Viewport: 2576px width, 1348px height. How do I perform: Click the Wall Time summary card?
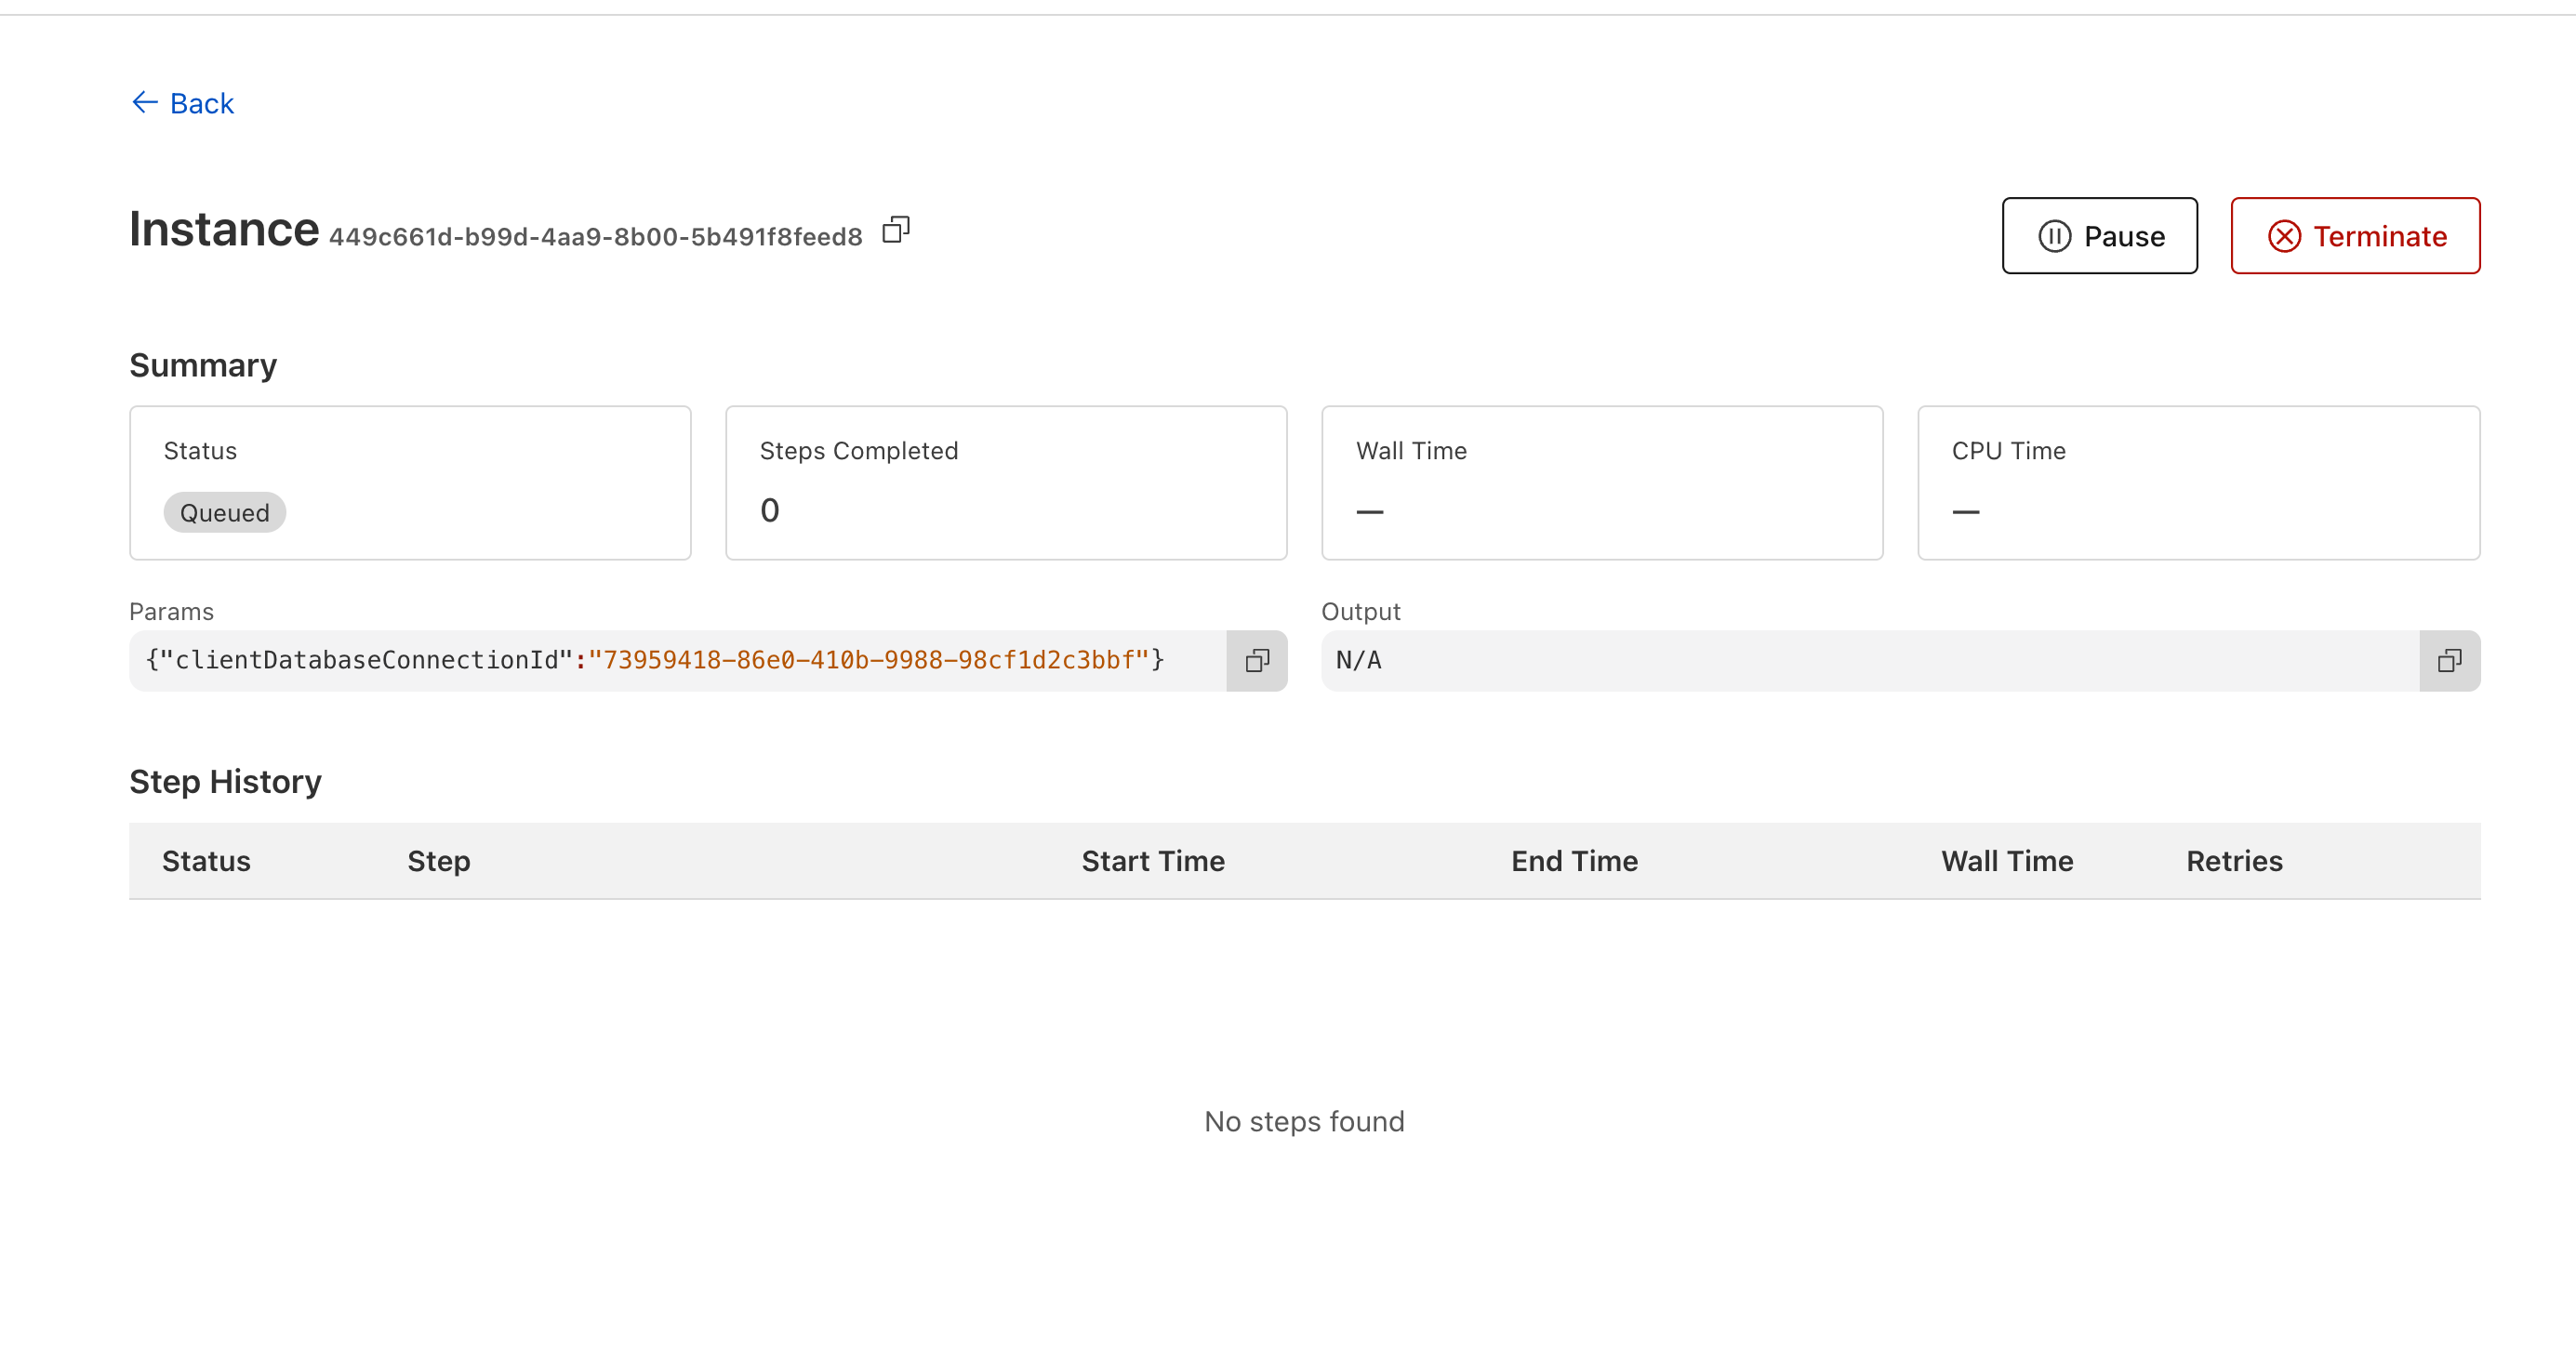(x=1601, y=482)
